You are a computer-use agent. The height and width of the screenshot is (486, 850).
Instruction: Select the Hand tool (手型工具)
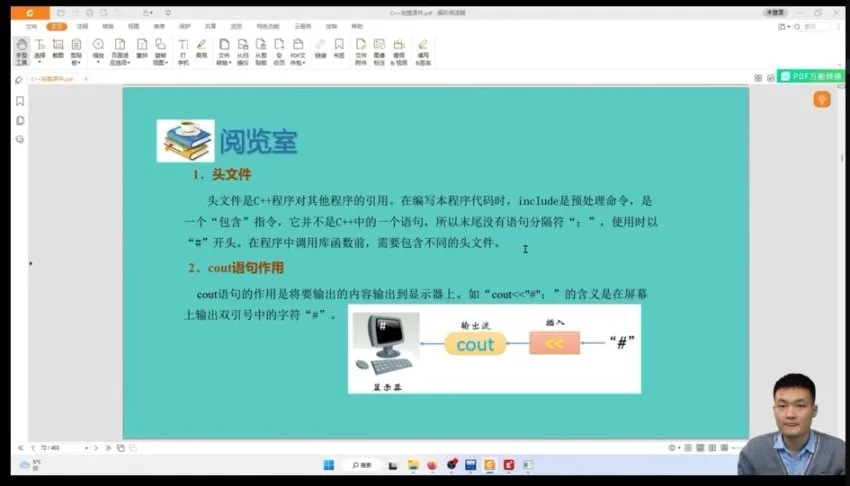[x=21, y=51]
